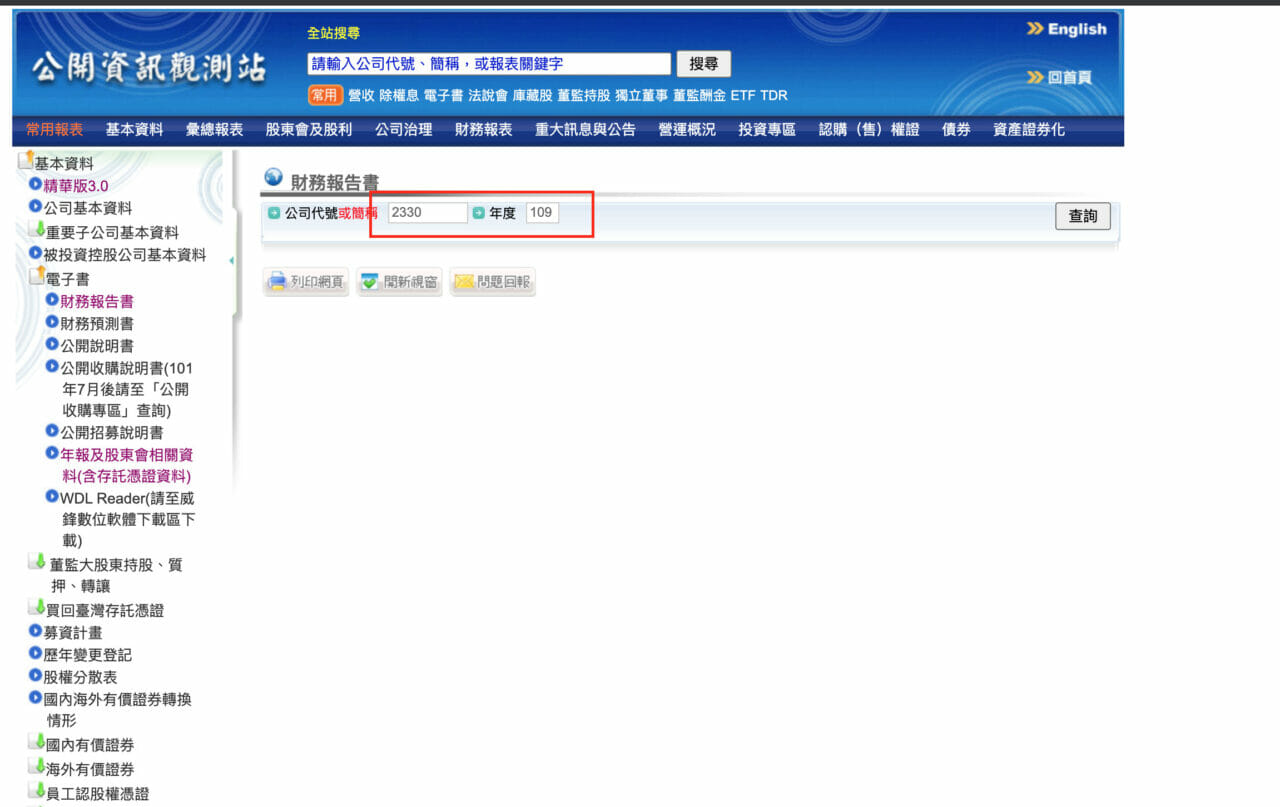Collapse the 電子書 folder in the sidebar

tap(37, 277)
